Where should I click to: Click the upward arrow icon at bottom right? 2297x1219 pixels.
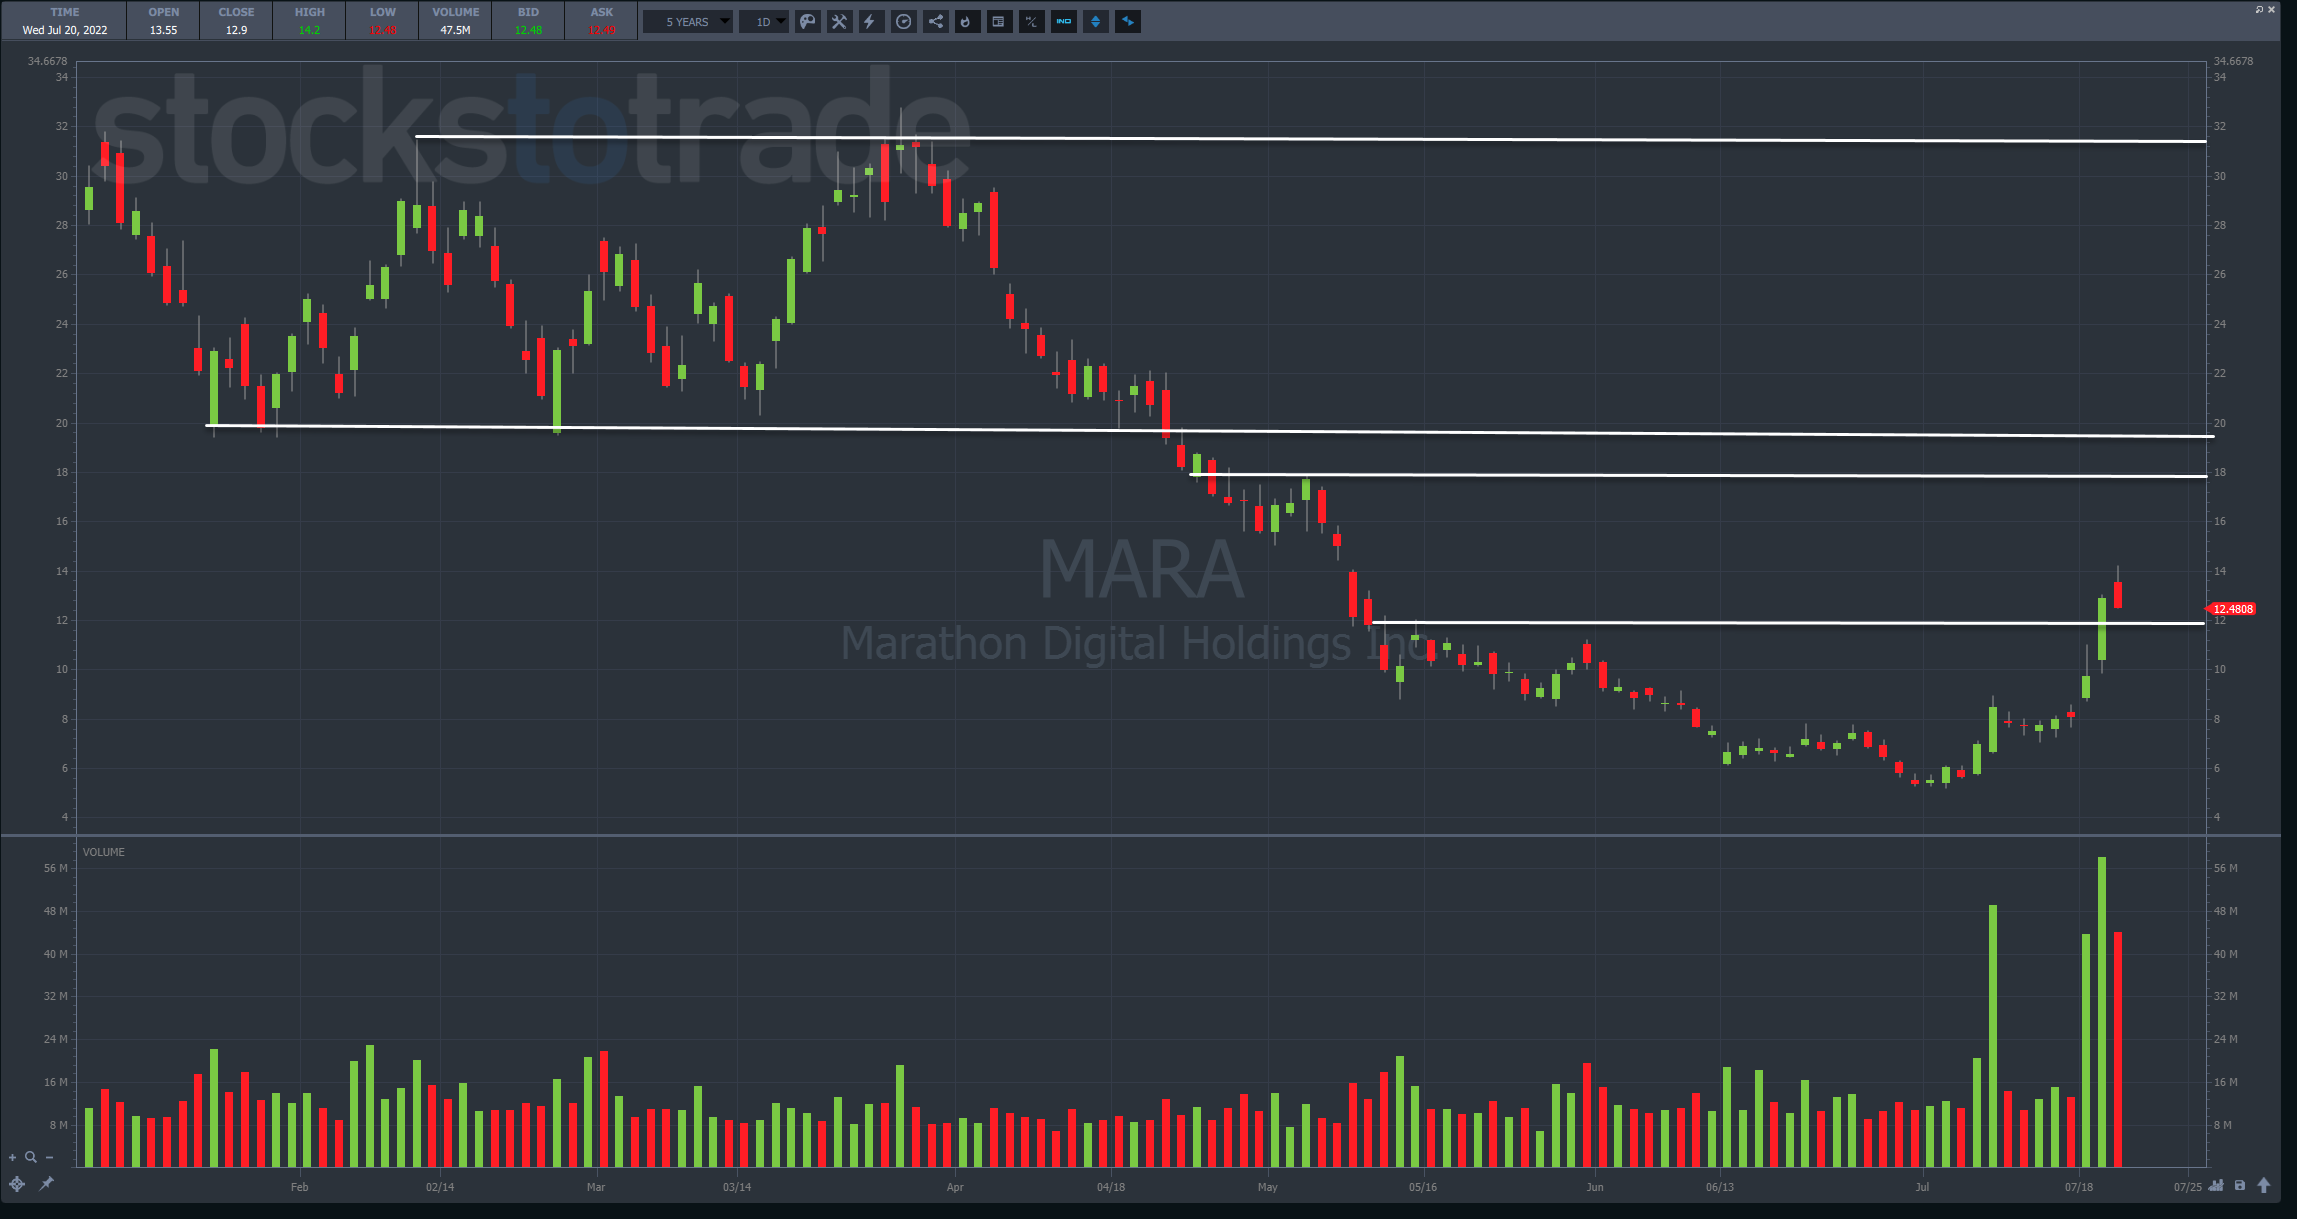[2264, 1186]
